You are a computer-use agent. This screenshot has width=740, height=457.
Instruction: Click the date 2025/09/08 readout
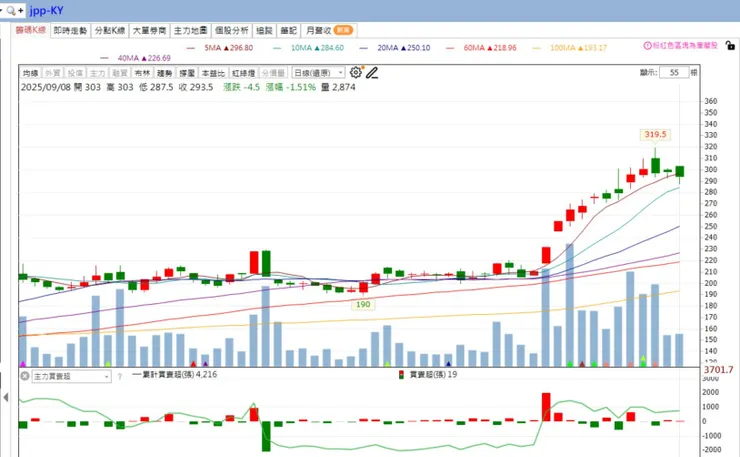coord(45,87)
